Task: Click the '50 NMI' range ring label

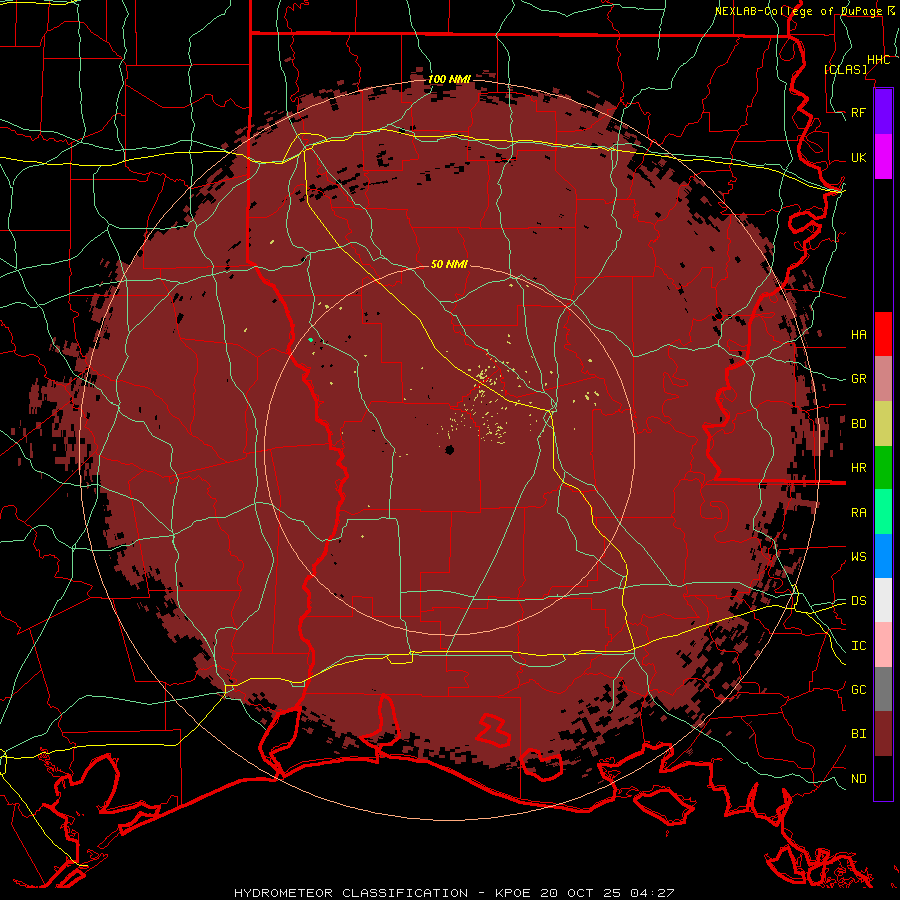Action: click(449, 264)
